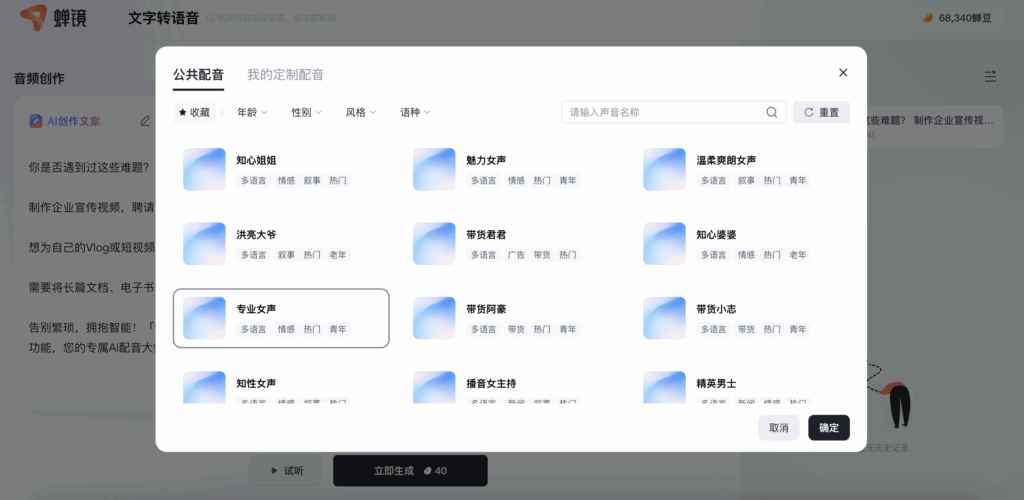
Task: Select the 知性女声 voice avatar
Action: tap(204, 387)
